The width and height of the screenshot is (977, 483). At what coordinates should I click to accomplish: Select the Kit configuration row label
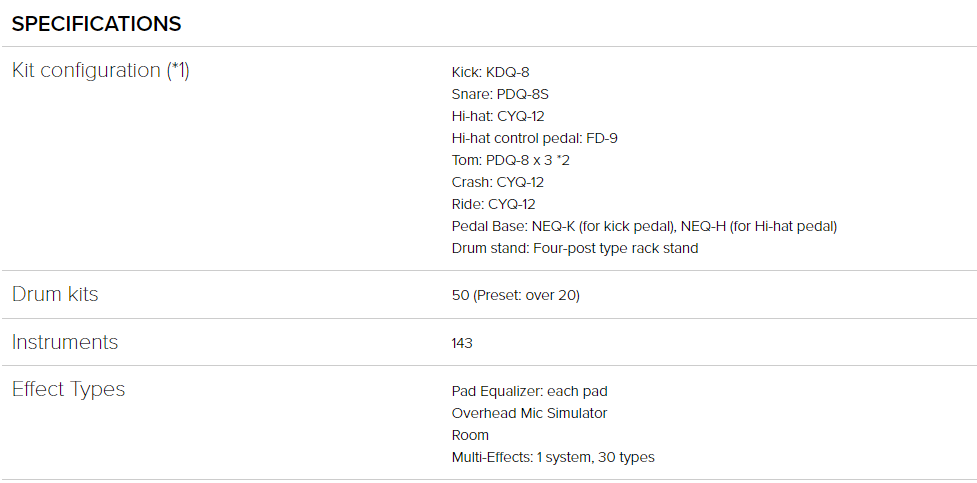click(x=100, y=71)
